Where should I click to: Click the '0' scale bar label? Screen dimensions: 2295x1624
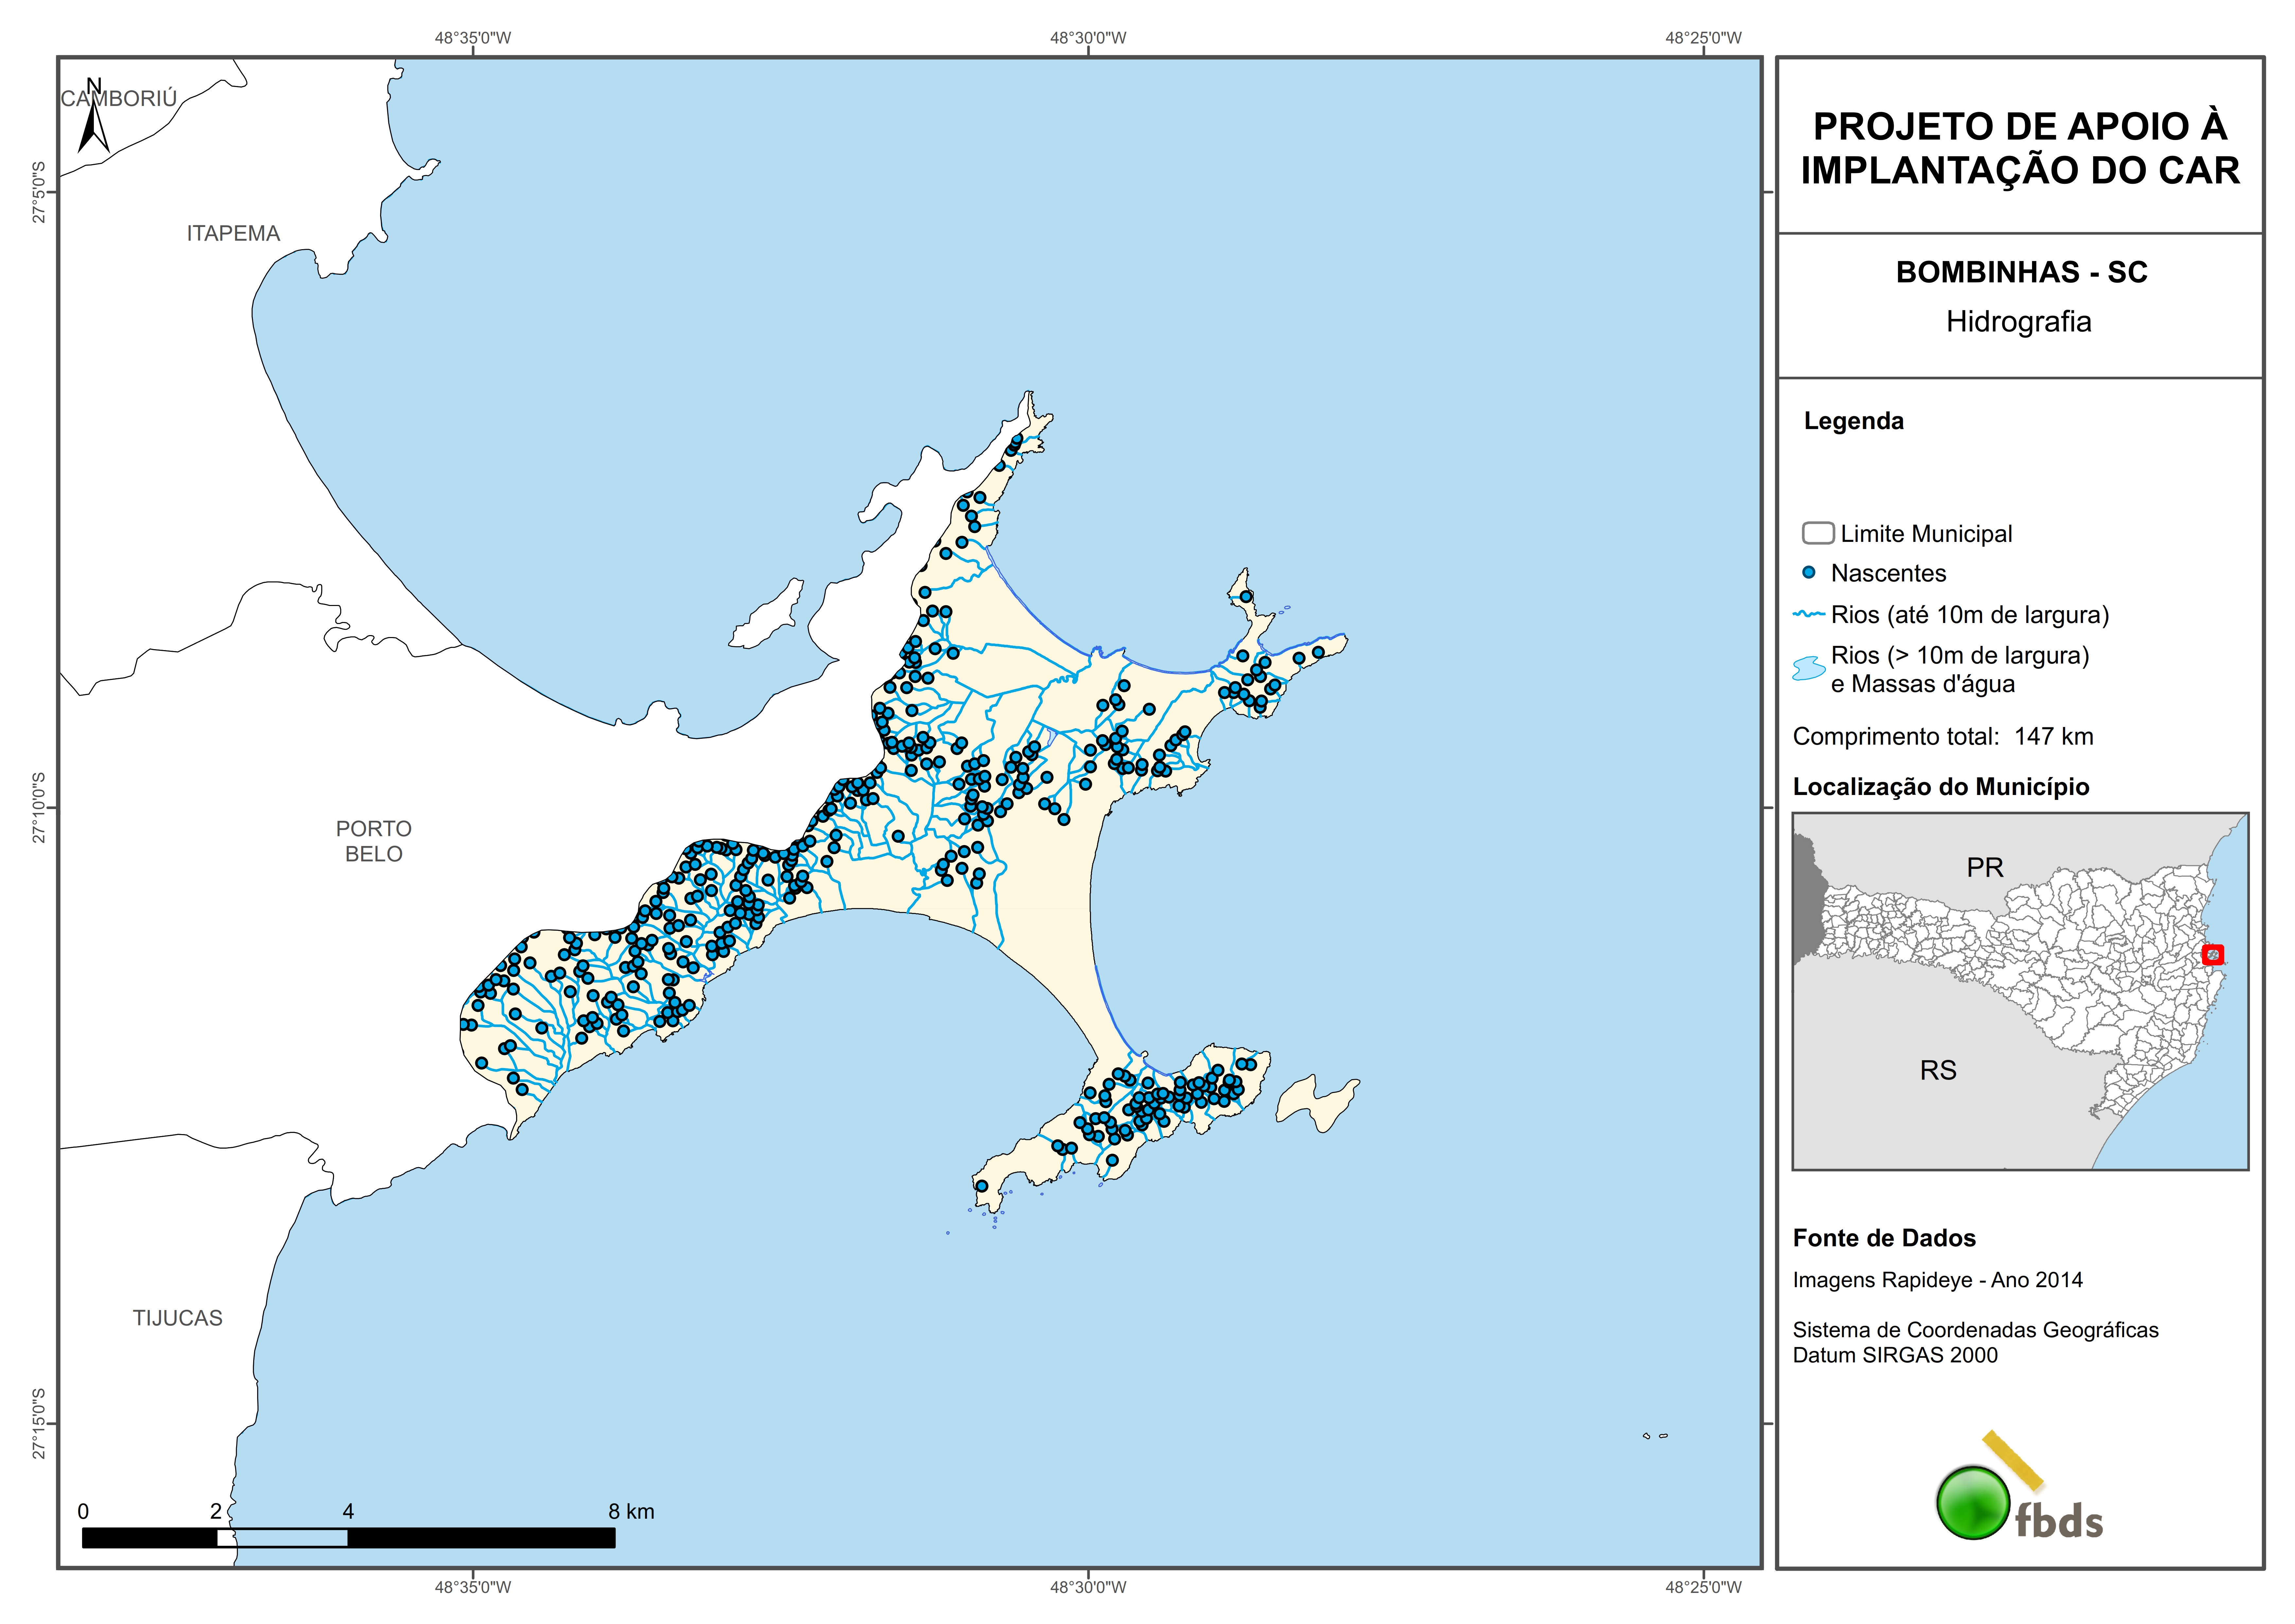83,1512
